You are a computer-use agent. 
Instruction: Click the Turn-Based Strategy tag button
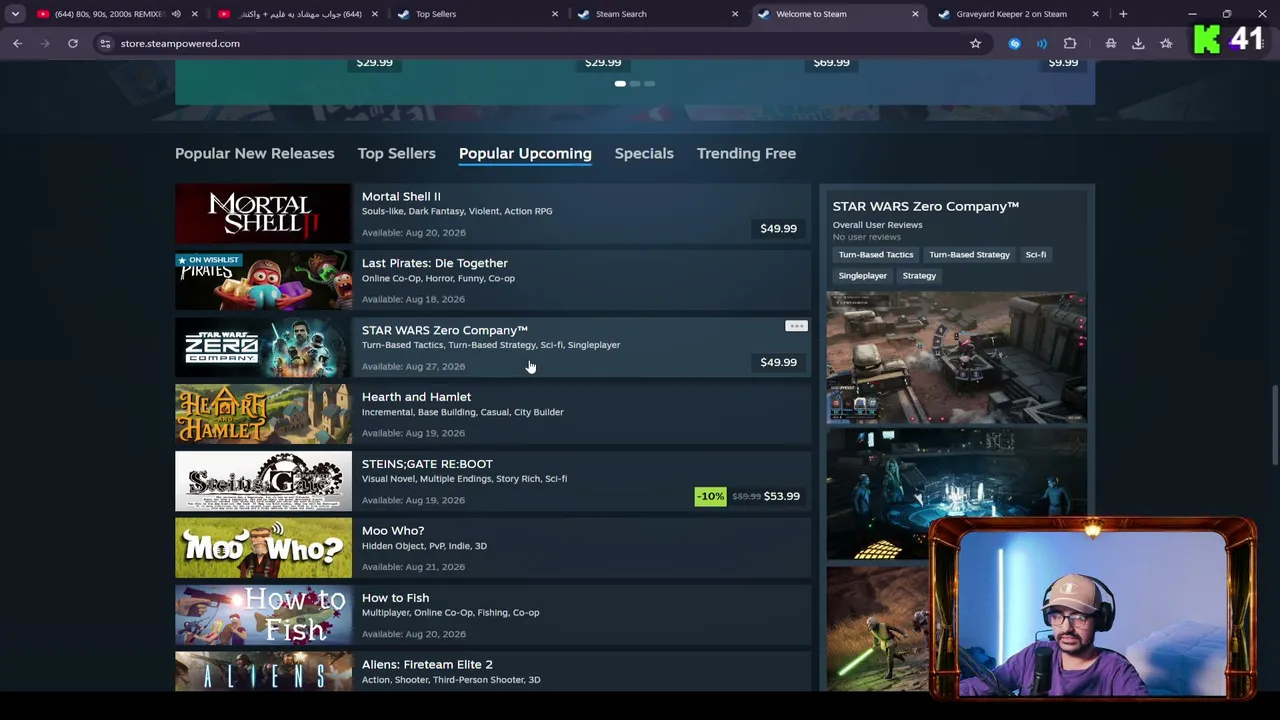(969, 255)
